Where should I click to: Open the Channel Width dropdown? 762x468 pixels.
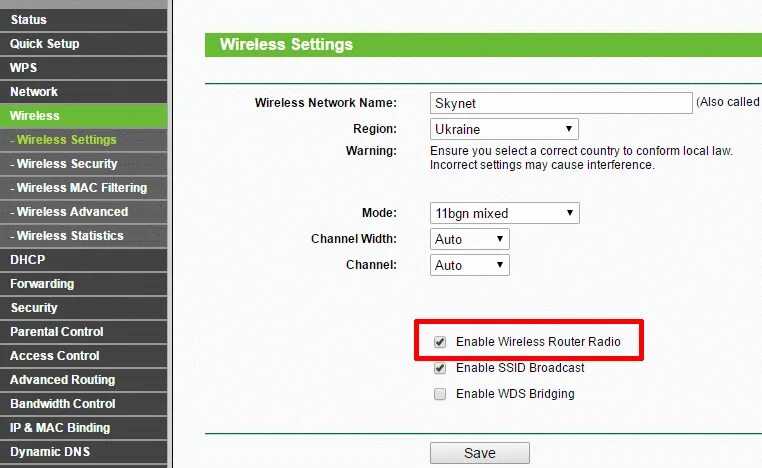tap(469, 239)
